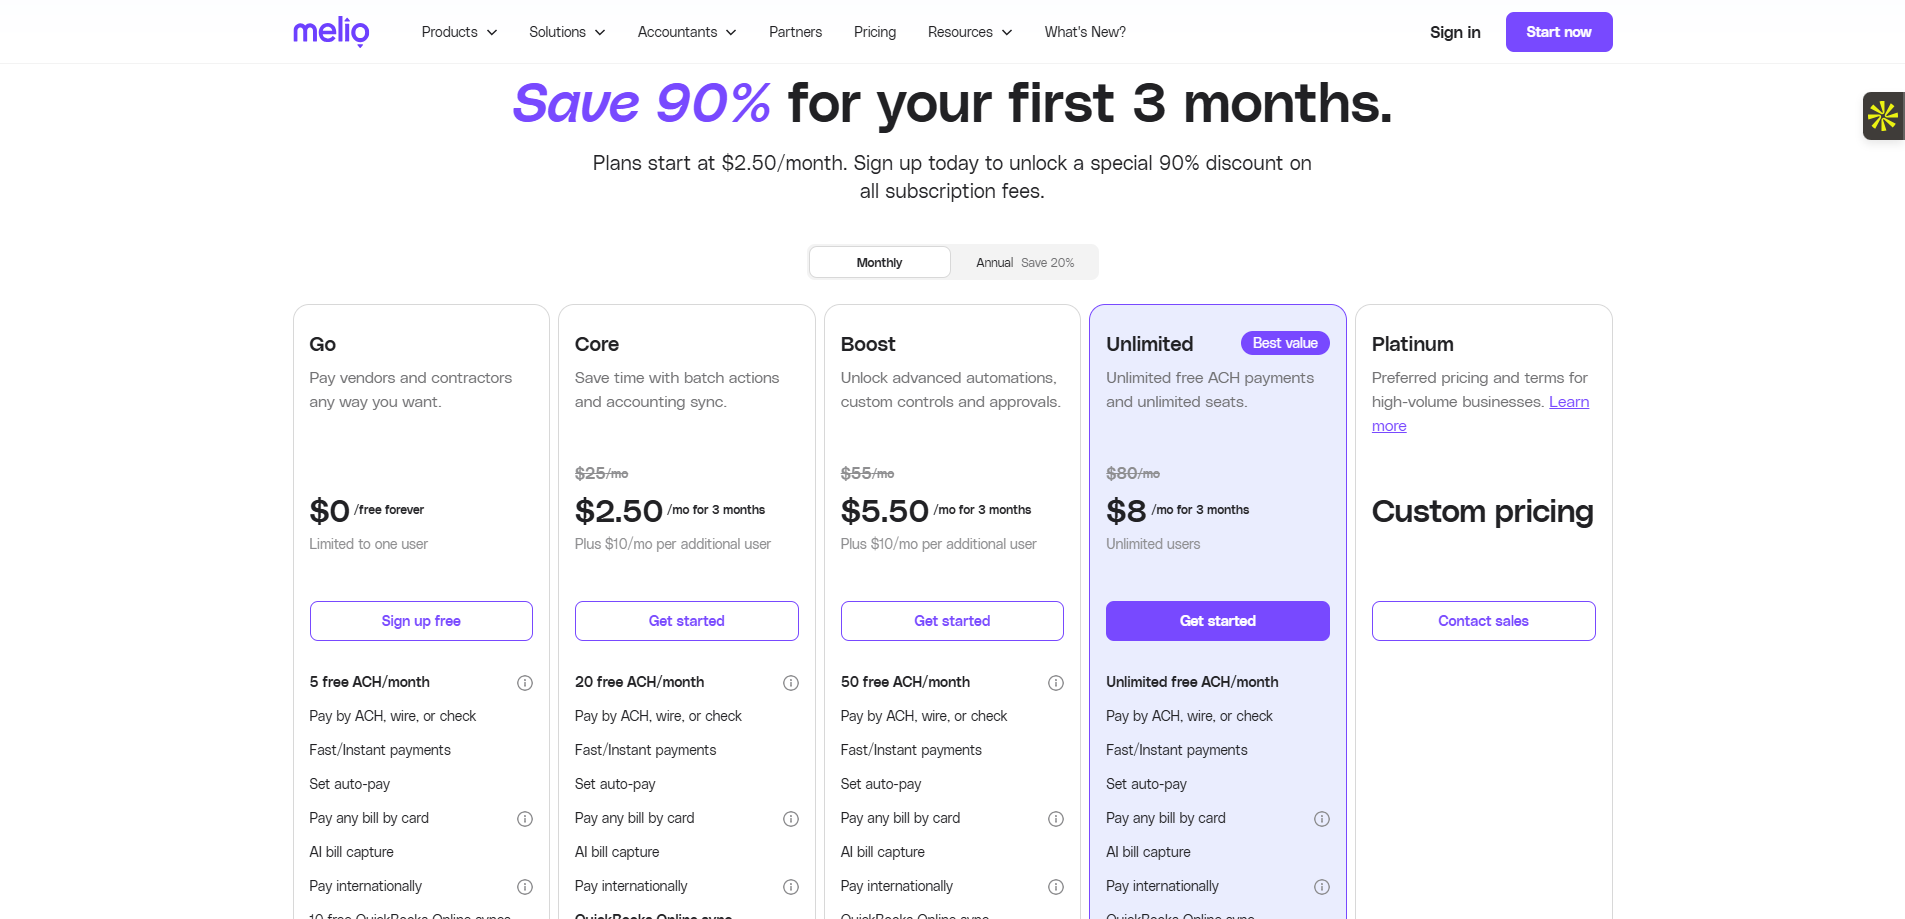Expand the Solutions dropdown menu
The width and height of the screenshot is (1905, 919).
[567, 32]
